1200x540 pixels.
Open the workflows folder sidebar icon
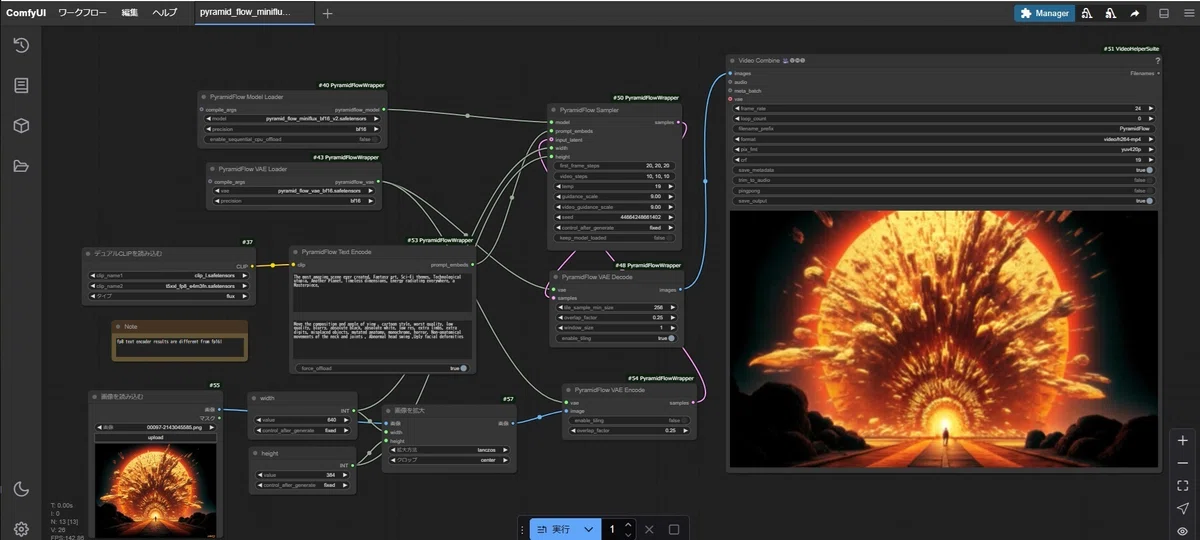click(21, 166)
